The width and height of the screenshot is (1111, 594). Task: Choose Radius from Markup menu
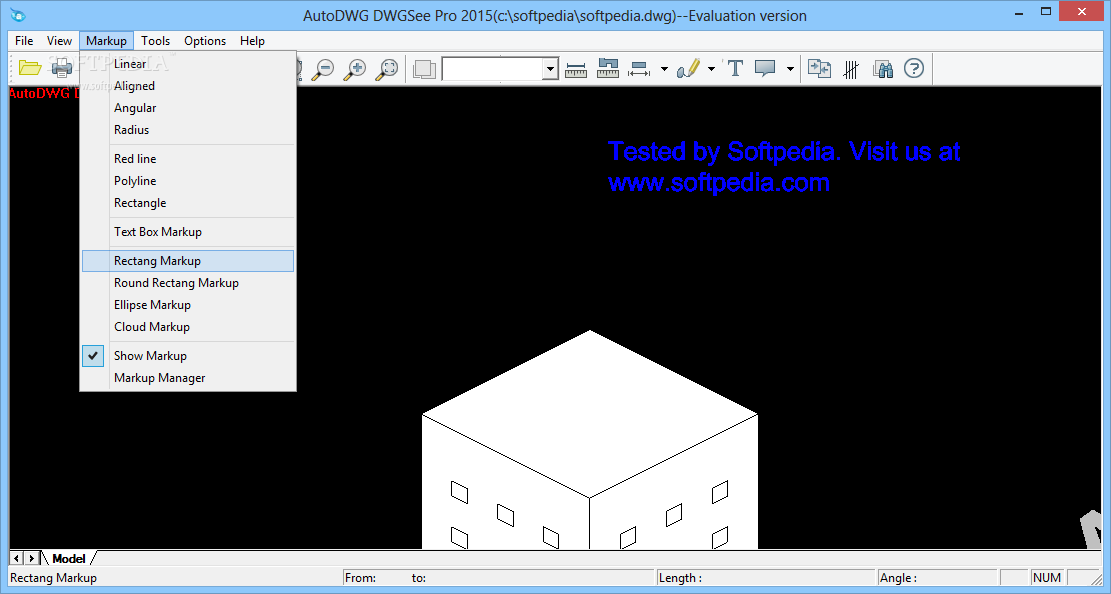pos(188,130)
